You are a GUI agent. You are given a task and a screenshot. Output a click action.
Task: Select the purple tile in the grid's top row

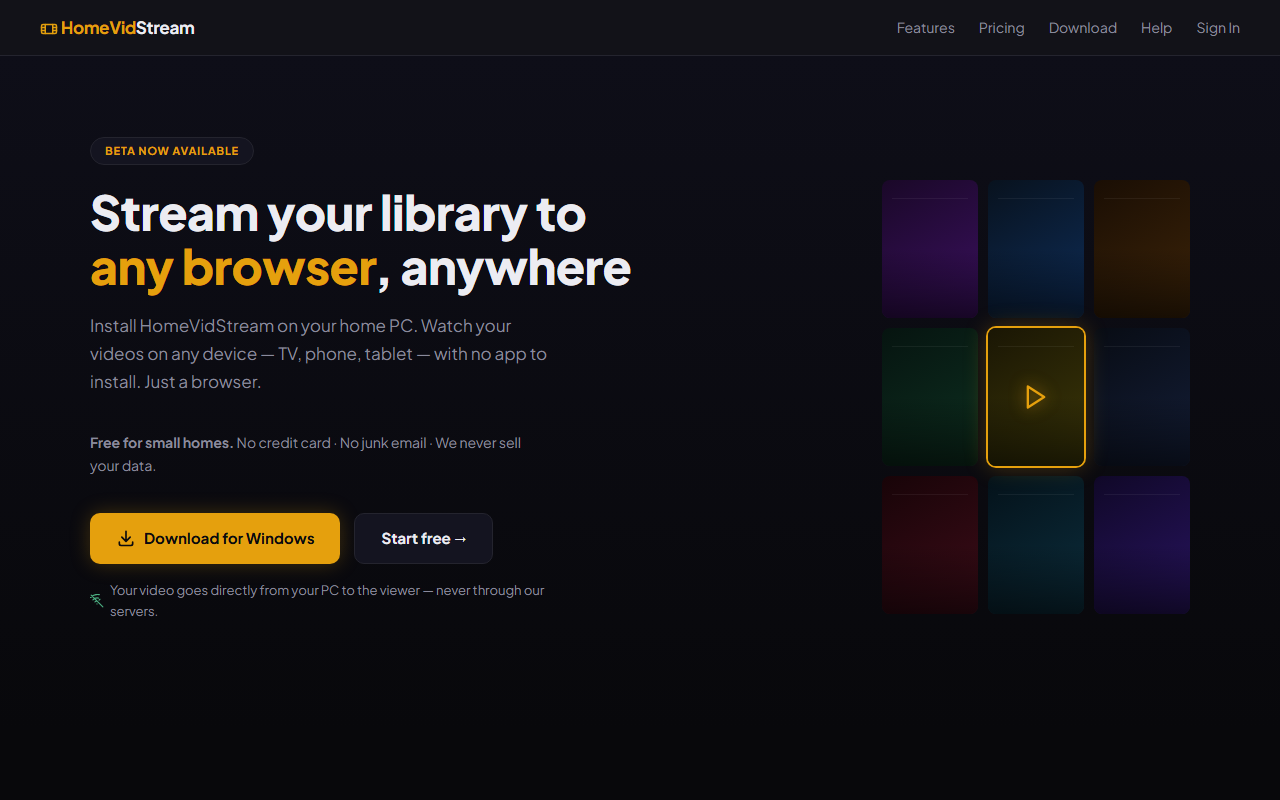tap(930, 249)
